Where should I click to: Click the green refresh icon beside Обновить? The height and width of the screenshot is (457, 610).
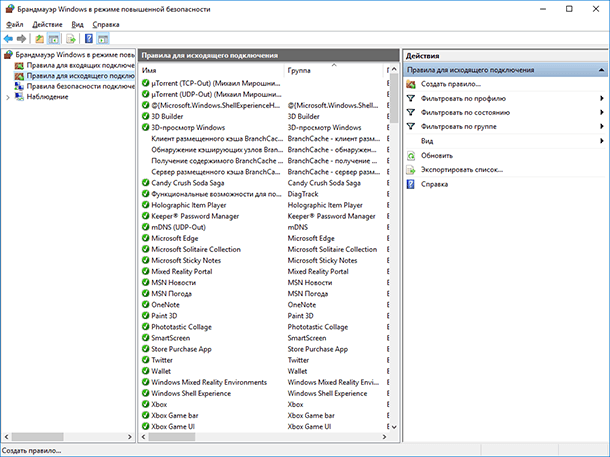411,156
